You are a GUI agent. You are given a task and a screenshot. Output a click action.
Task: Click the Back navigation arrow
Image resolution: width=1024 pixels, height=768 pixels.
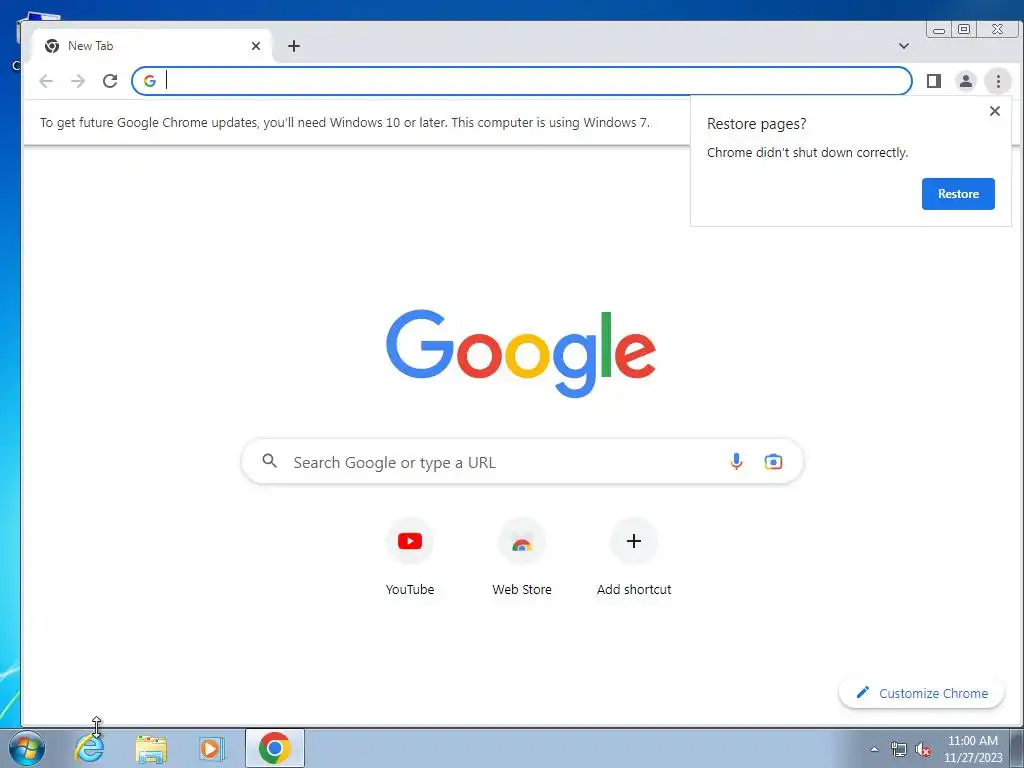46,81
